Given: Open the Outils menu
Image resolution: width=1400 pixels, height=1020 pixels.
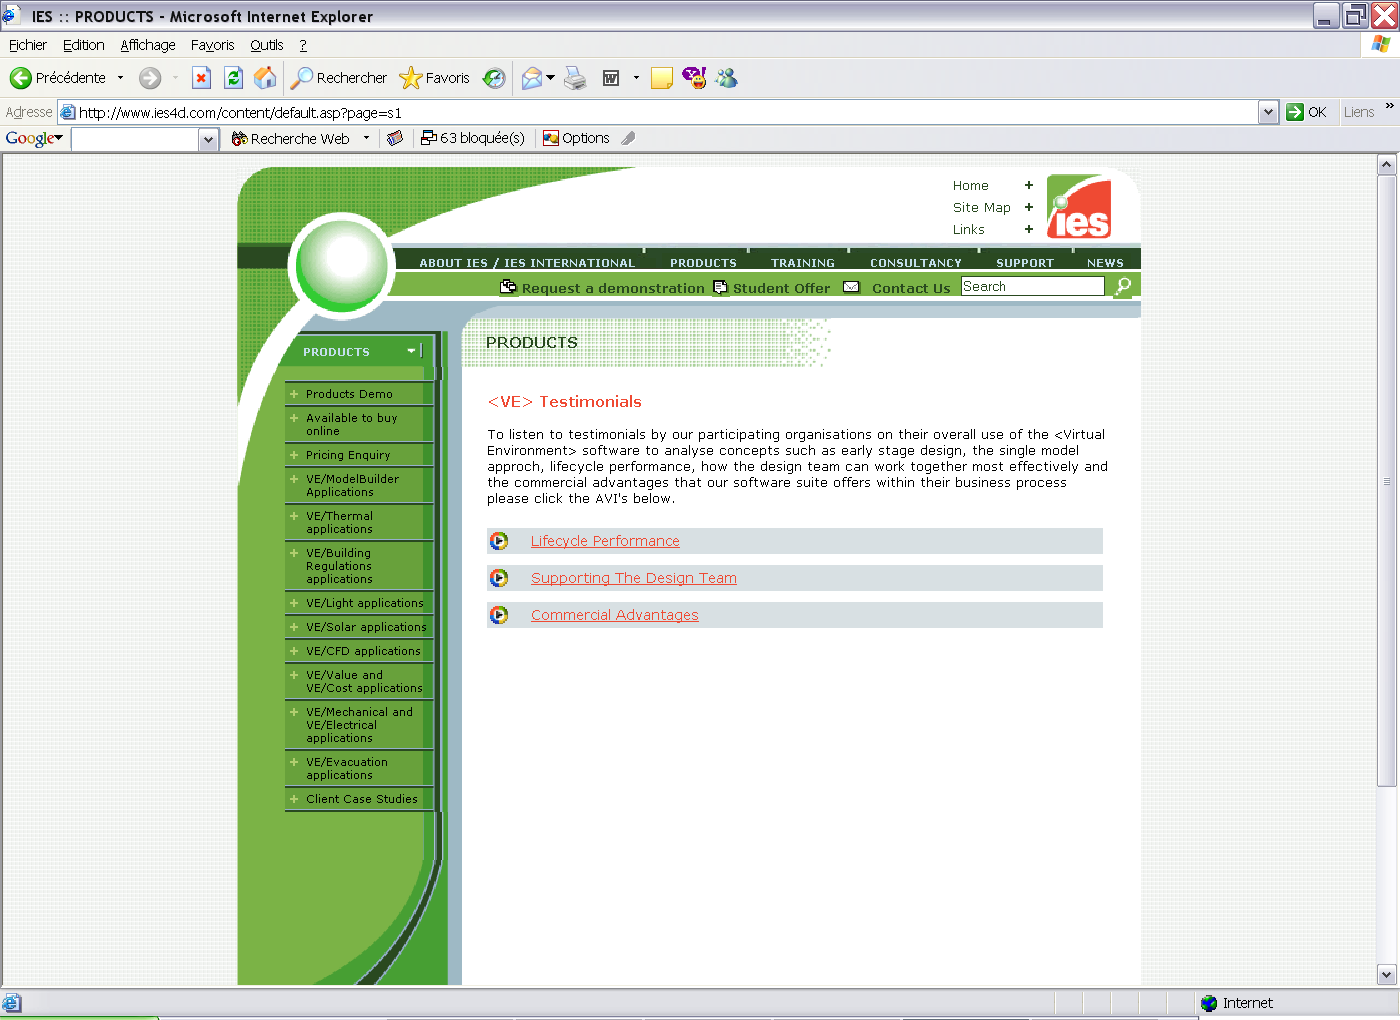Looking at the screenshot, I should tap(266, 45).
